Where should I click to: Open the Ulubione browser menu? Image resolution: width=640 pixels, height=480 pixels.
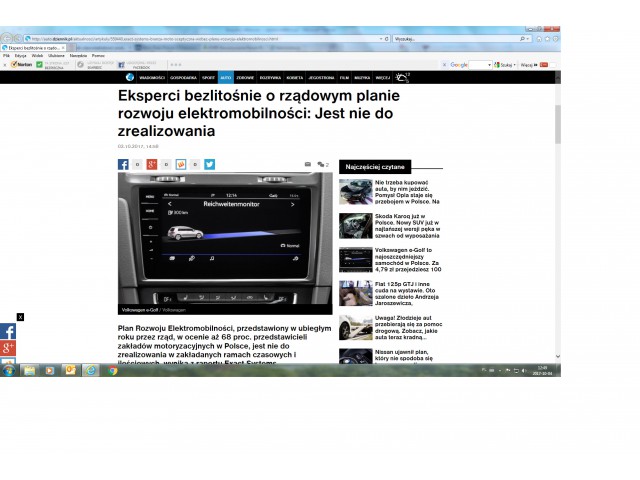coord(57,55)
